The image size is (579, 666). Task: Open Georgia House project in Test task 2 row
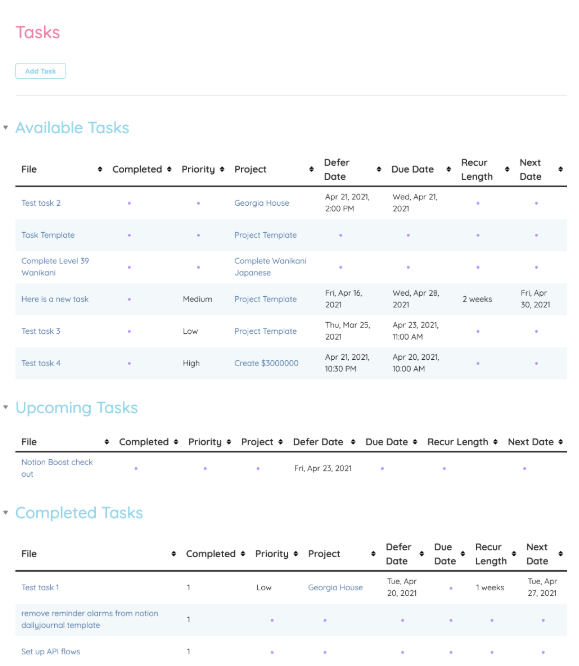262,203
